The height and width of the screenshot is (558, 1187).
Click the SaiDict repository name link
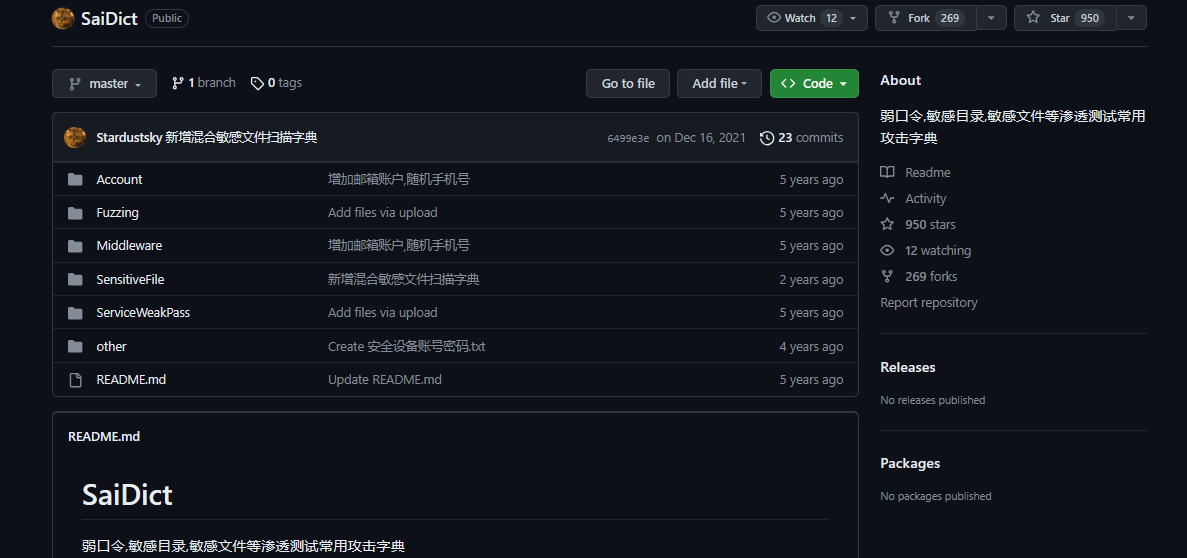109,18
